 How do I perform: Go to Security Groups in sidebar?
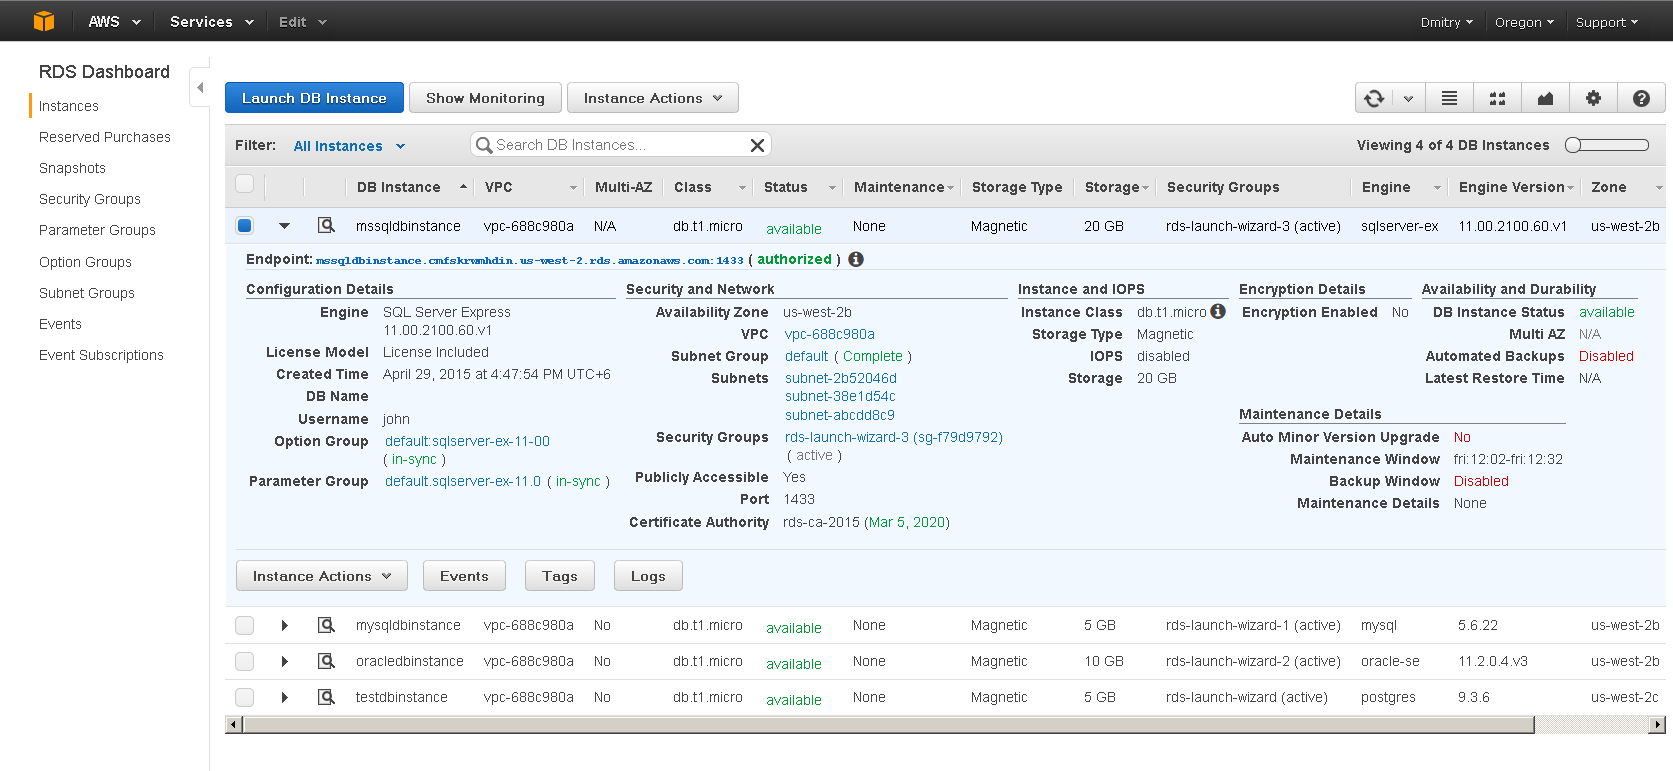90,199
